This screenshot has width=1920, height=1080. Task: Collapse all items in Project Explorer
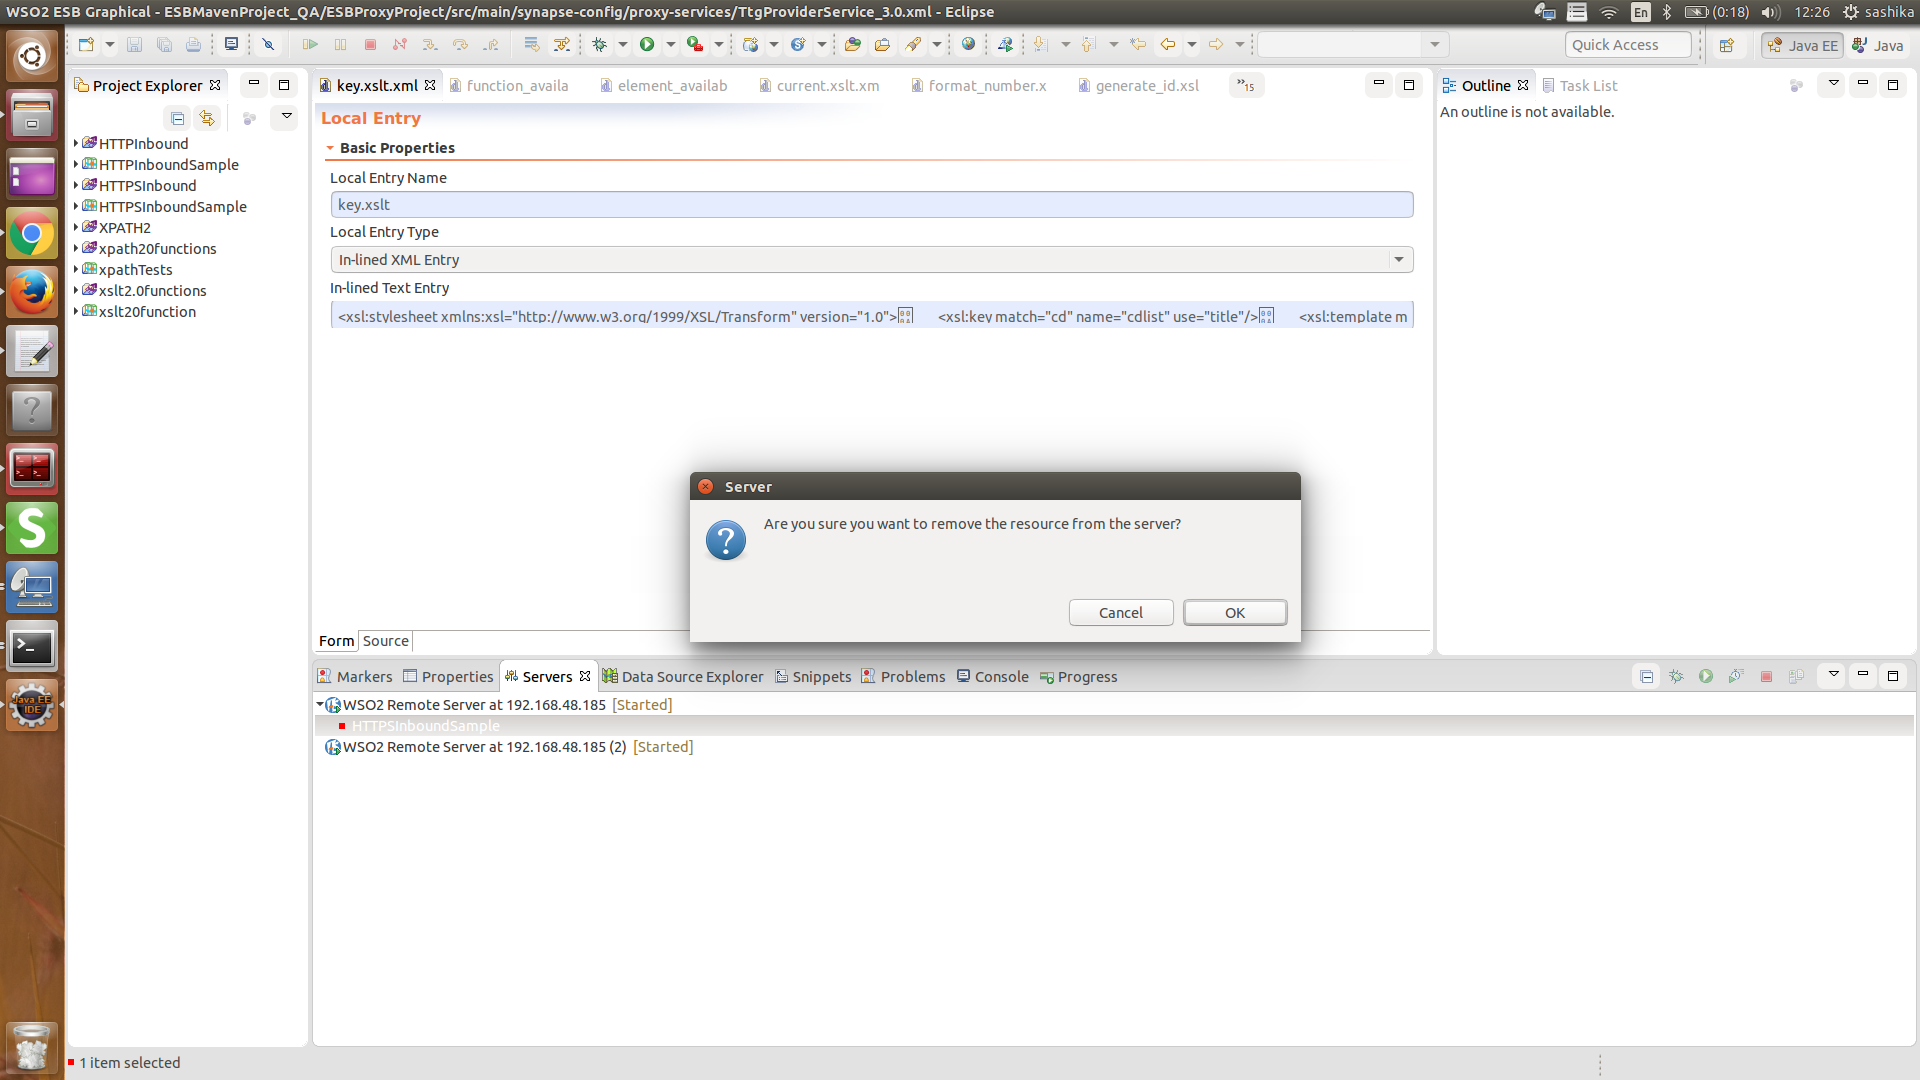[x=177, y=118]
